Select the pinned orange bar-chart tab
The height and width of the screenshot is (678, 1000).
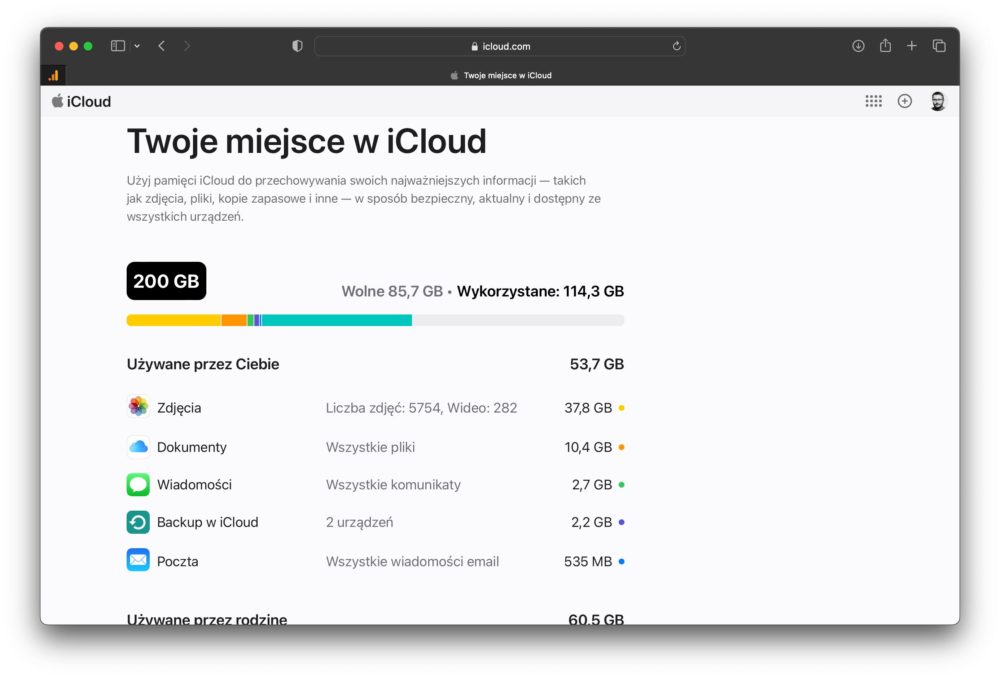point(54,75)
